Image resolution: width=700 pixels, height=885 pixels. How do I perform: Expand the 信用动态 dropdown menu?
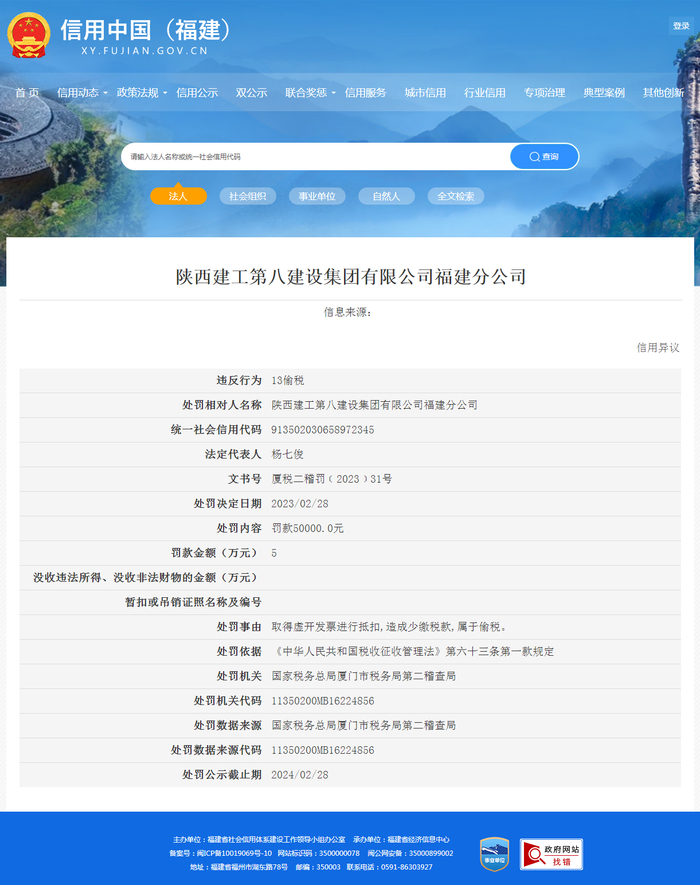click(82, 93)
